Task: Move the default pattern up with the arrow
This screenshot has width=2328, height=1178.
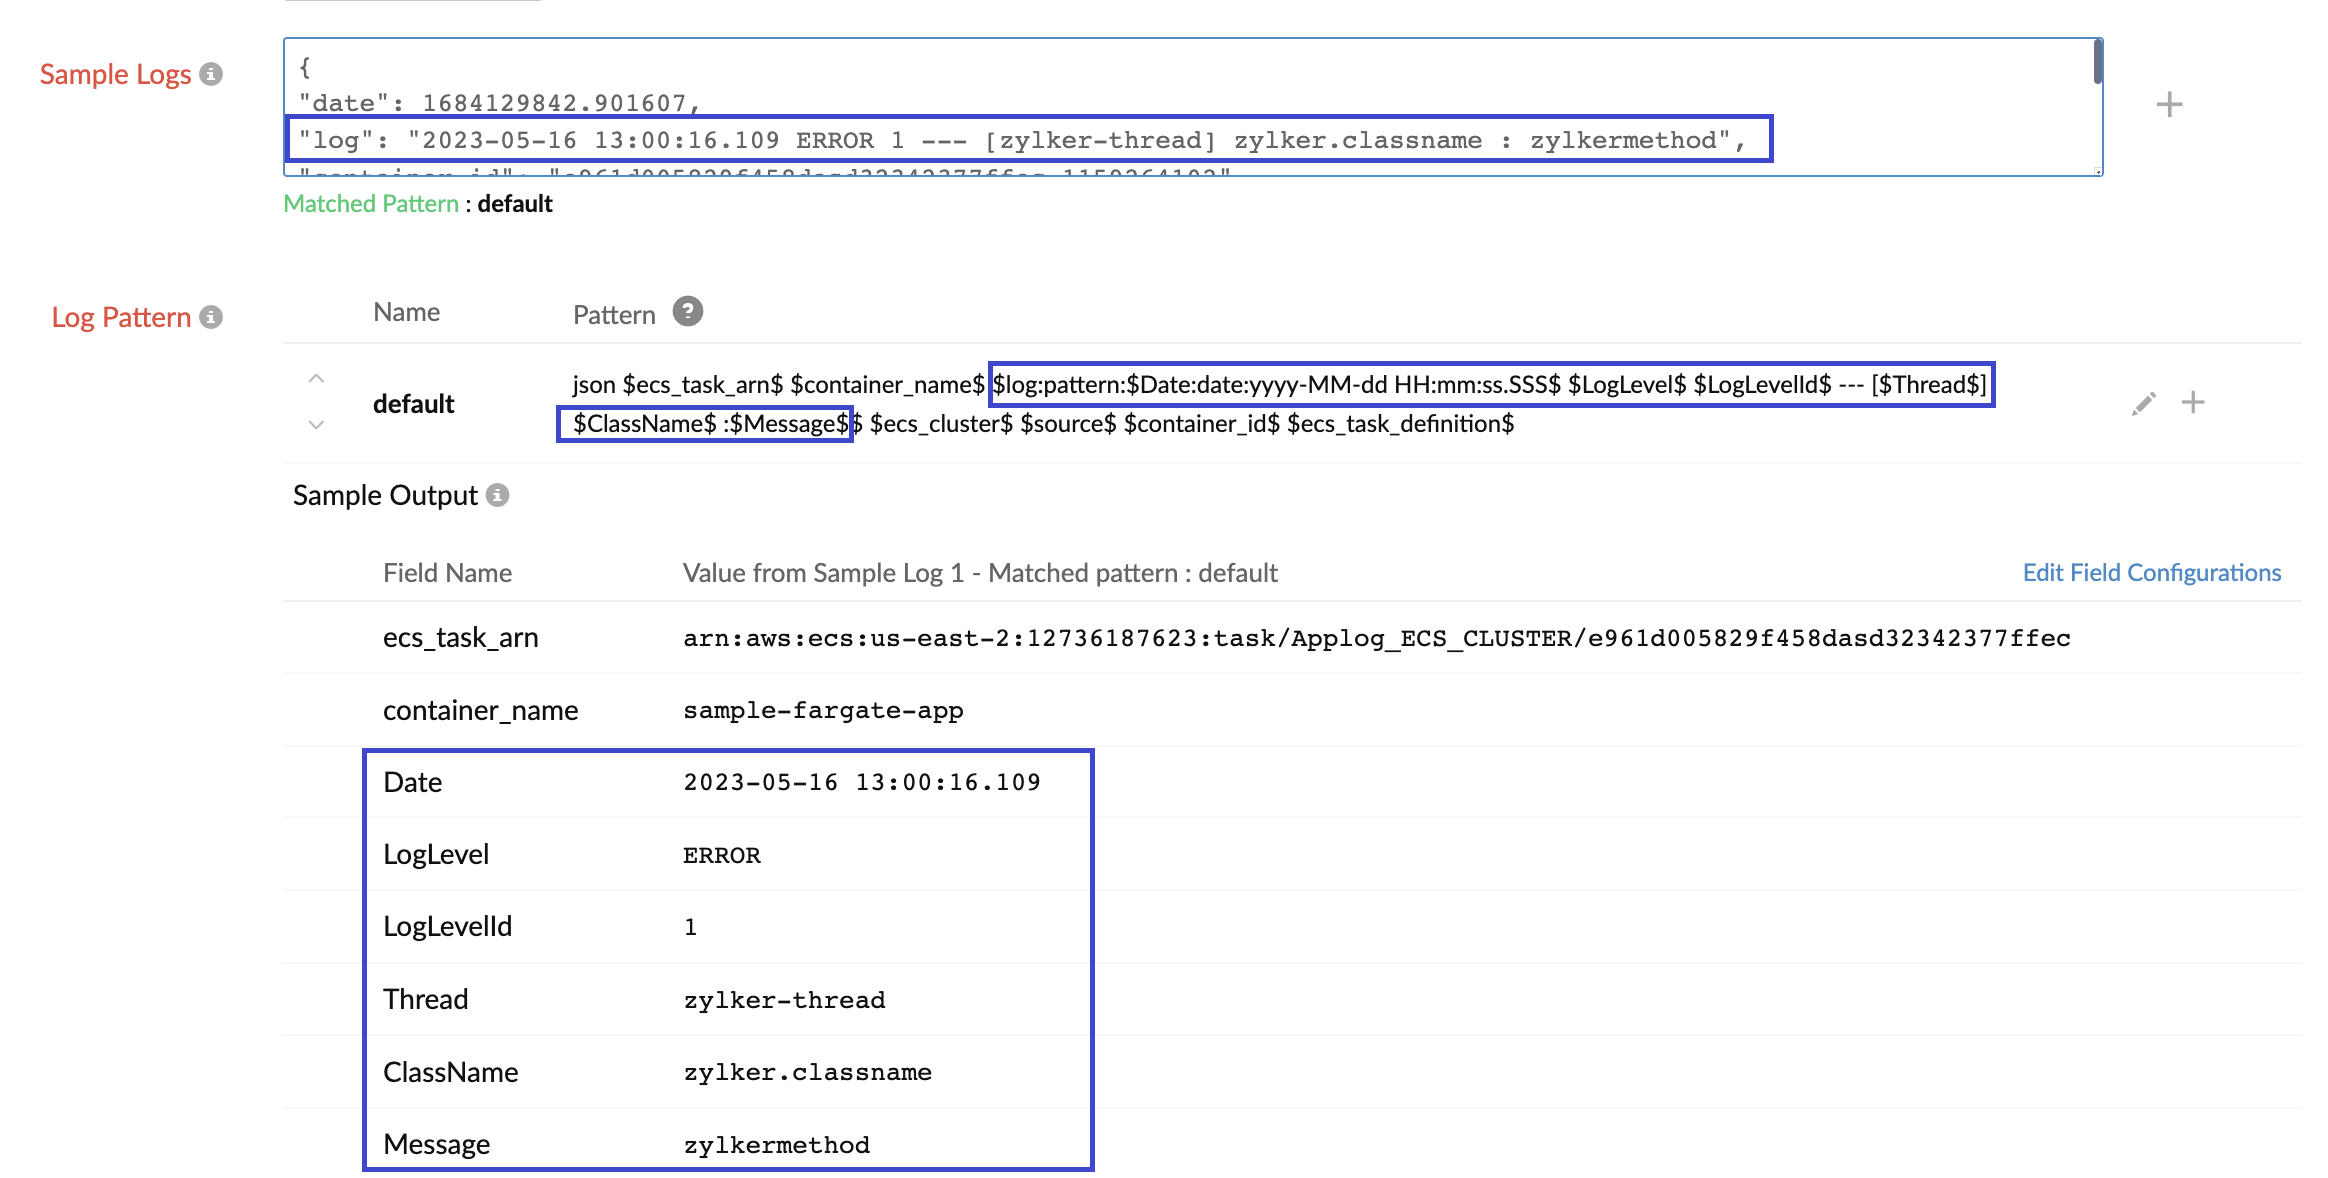Action: click(x=316, y=379)
